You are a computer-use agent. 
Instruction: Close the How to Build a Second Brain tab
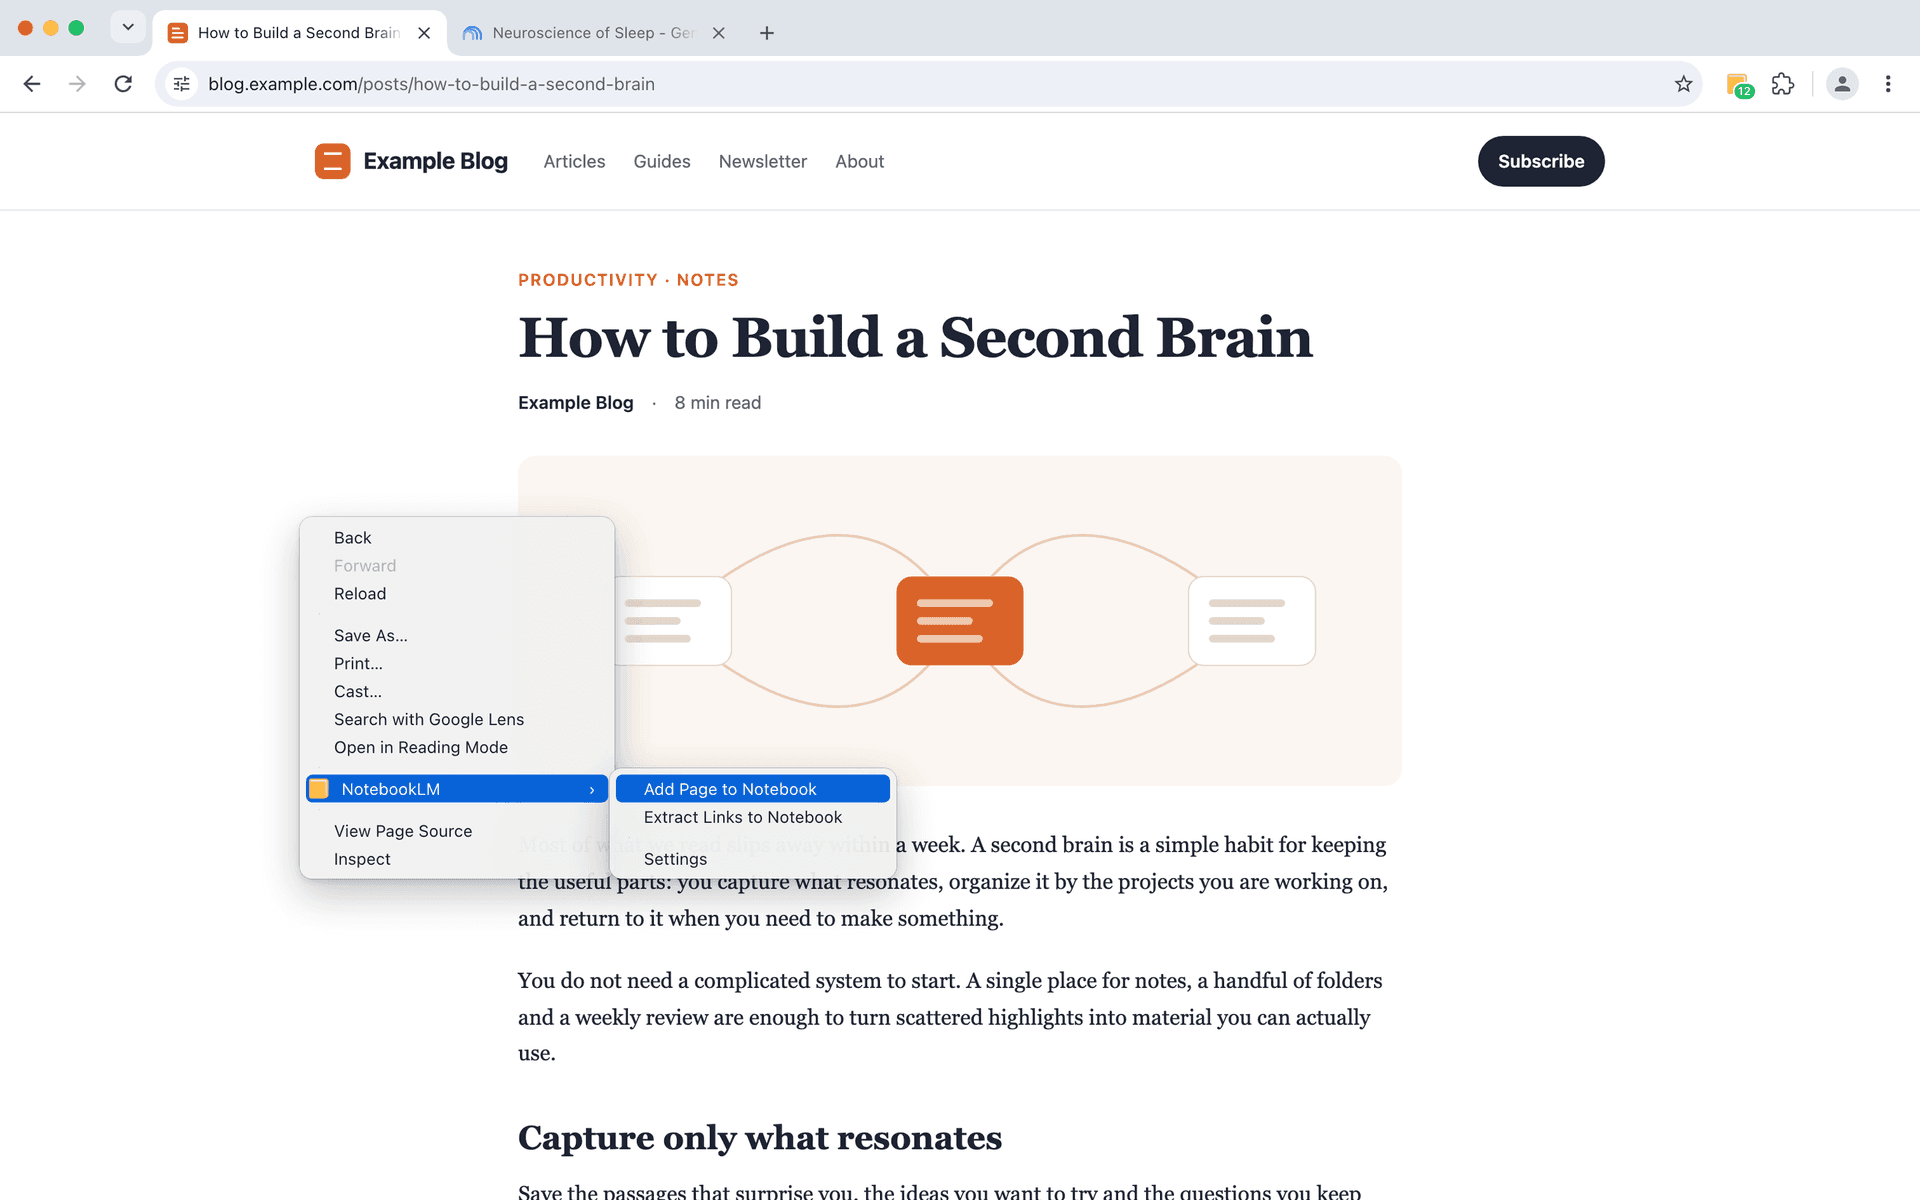pyautogui.click(x=424, y=33)
